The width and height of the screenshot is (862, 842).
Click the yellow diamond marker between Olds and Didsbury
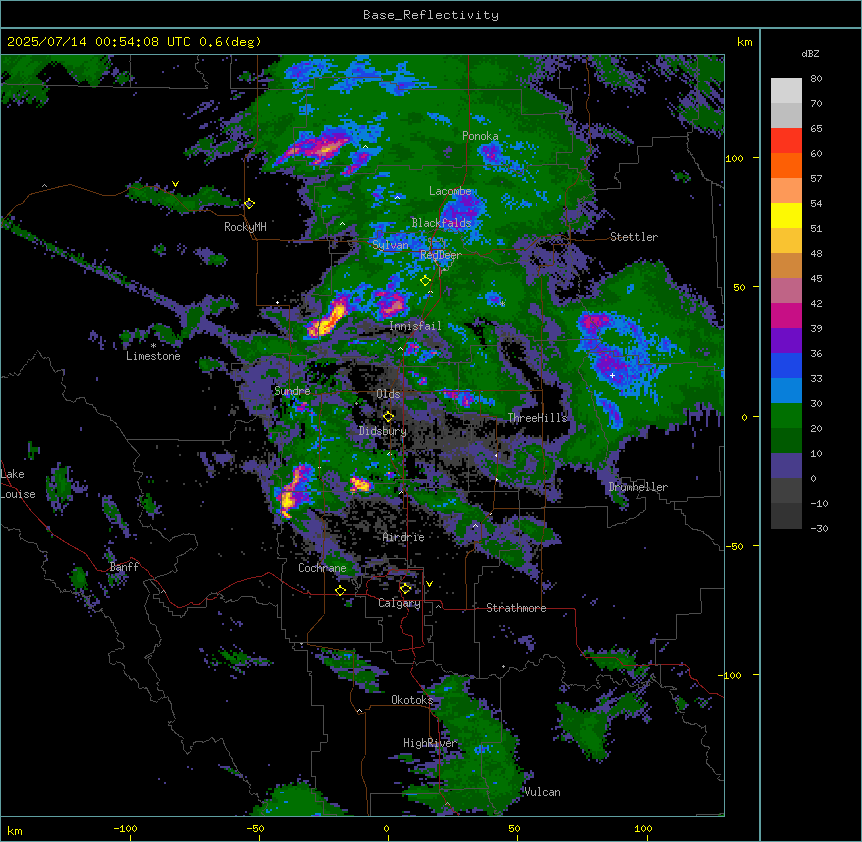click(x=388, y=417)
